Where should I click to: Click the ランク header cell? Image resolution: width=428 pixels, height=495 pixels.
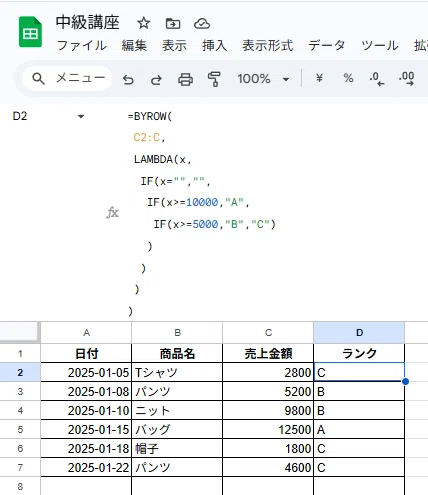tap(359, 353)
